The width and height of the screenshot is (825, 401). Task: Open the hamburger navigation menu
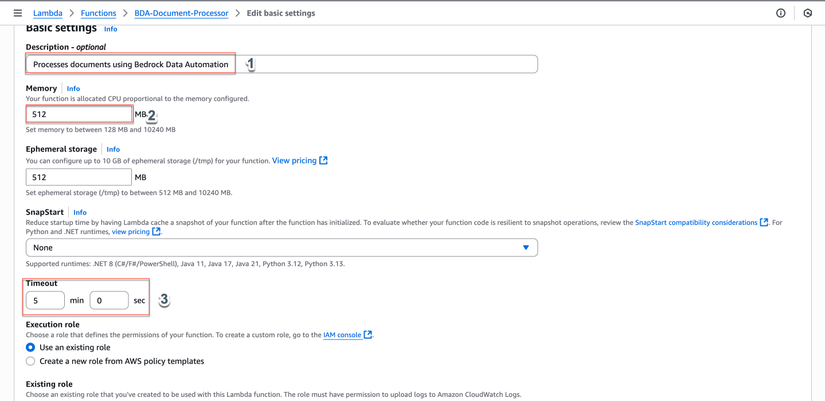[17, 13]
